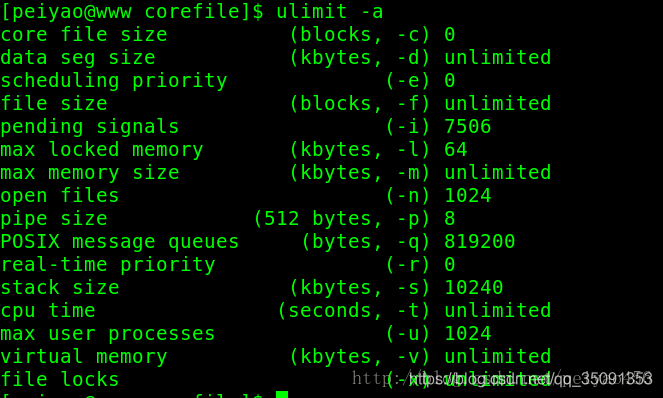The width and height of the screenshot is (663, 398).
Task: Click the 'open files' value 1024
Action: 468,195
